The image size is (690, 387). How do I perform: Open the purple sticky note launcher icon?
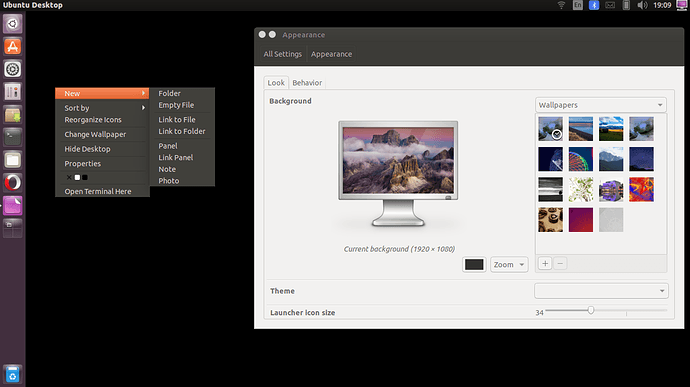pos(12,205)
